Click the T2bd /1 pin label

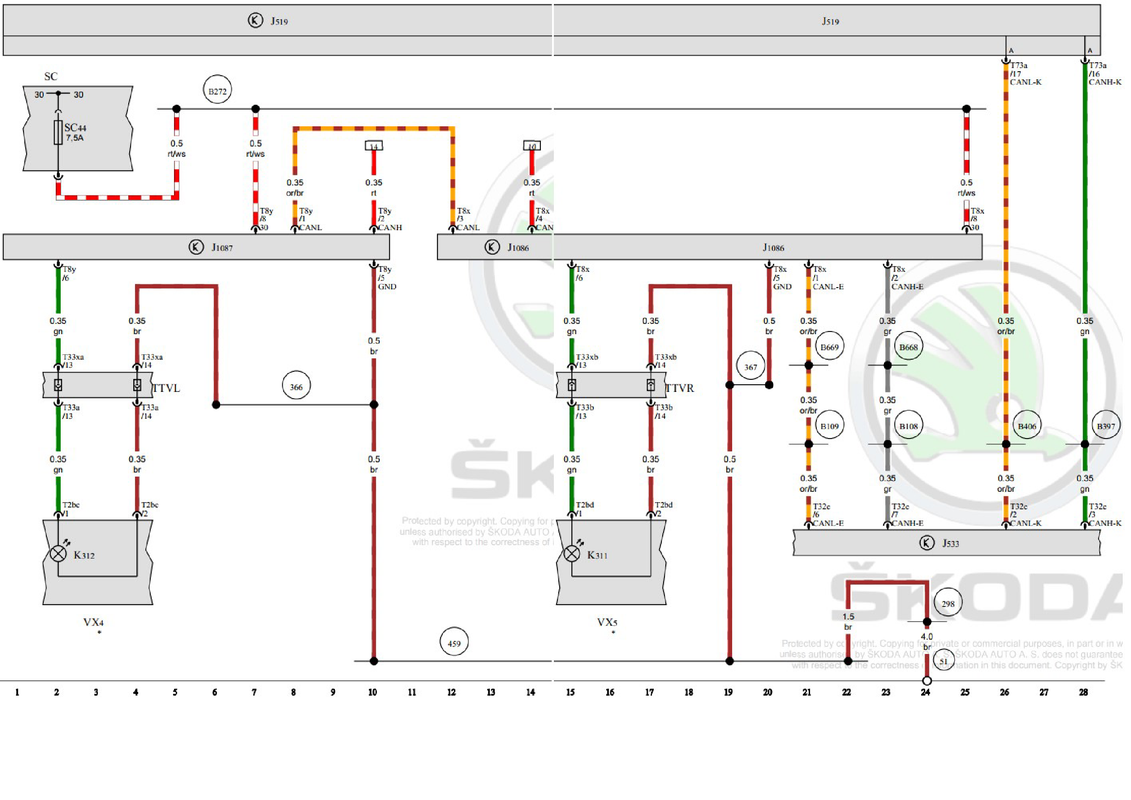coord(584,509)
